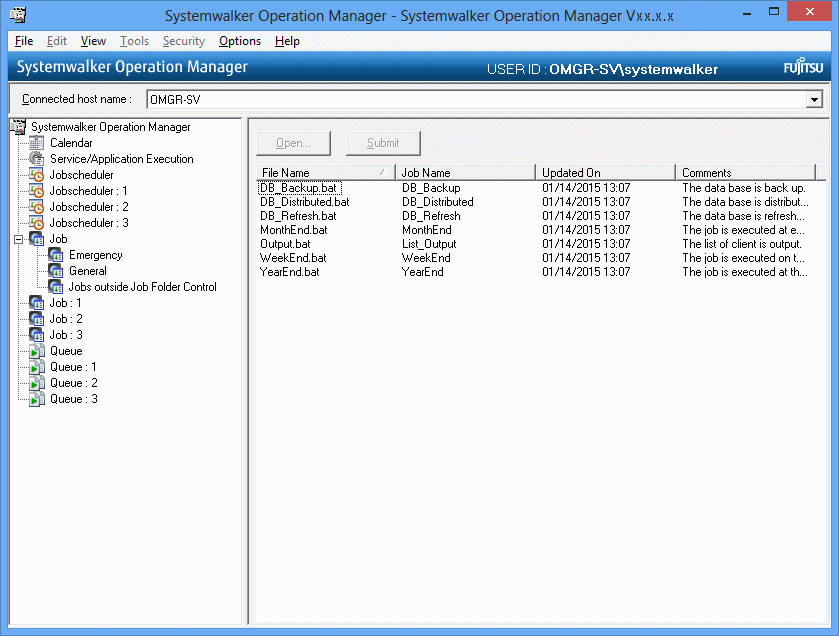Click the Queue : 1 icon
The height and width of the screenshot is (636, 839).
pyautogui.click(x=37, y=367)
